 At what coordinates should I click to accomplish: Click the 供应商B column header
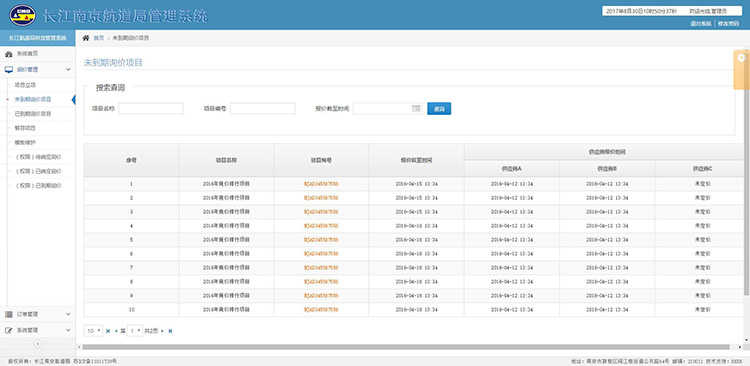coord(607,169)
